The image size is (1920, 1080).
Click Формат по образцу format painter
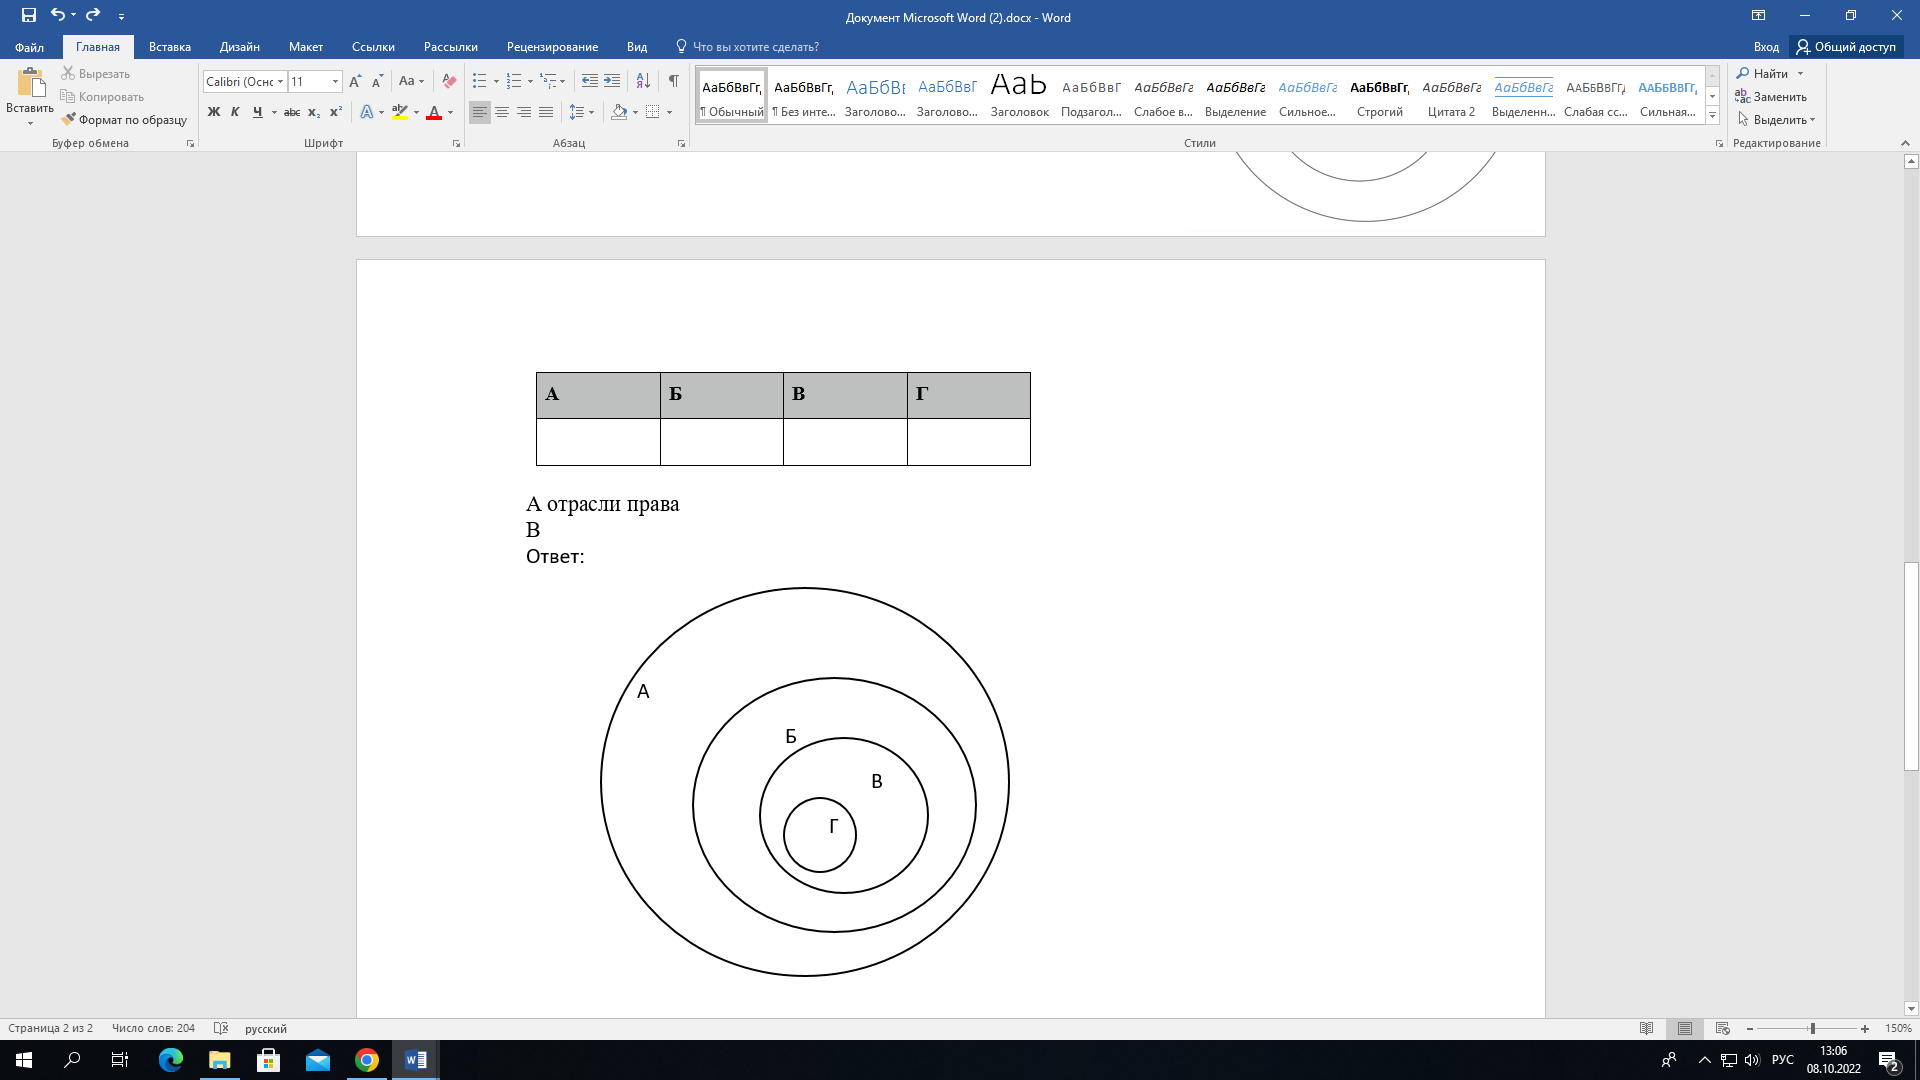tap(124, 119)
